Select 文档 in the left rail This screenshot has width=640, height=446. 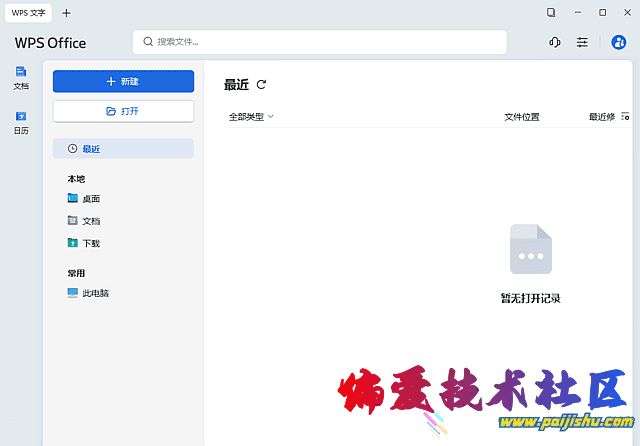point(21,78)
